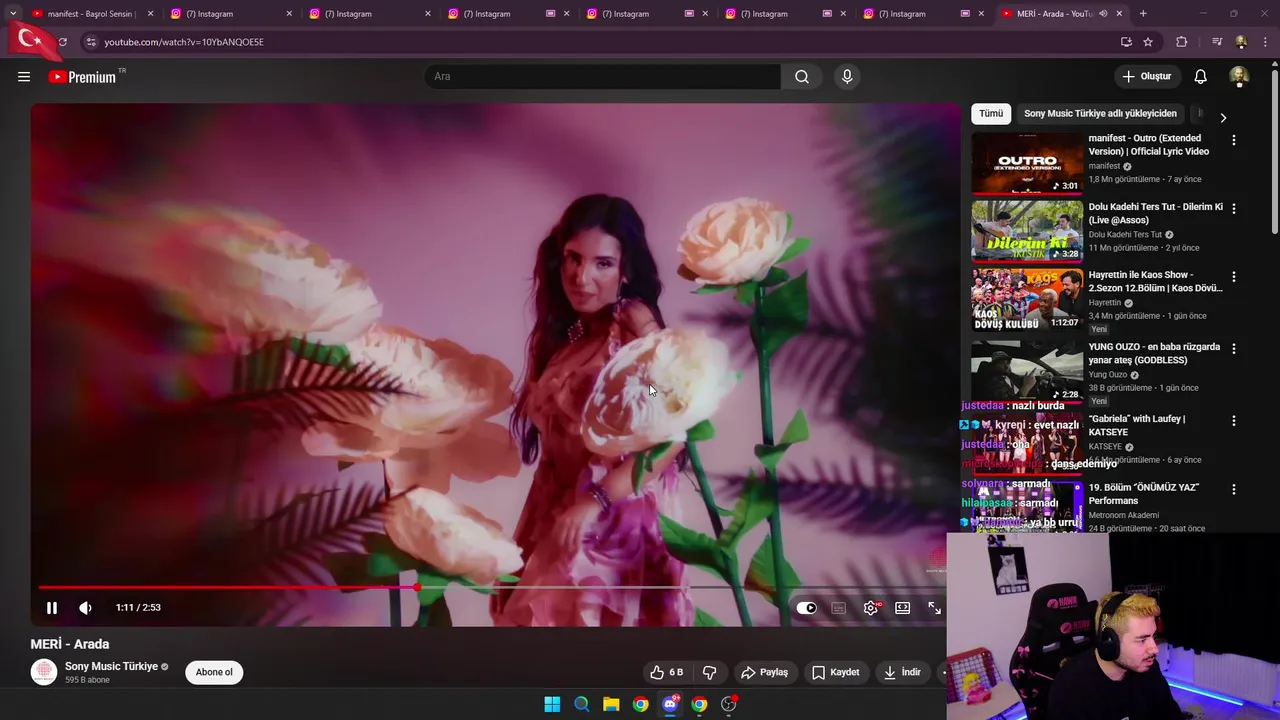Open options for Dolu Kadehi Ters Tut video
Screen dimensions: 1280x720
(1234, 209)
